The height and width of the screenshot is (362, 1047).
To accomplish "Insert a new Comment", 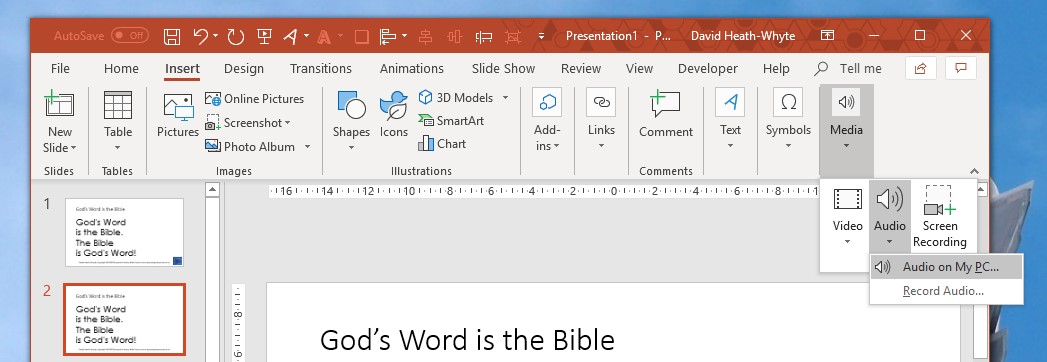I will click(666, 115).
